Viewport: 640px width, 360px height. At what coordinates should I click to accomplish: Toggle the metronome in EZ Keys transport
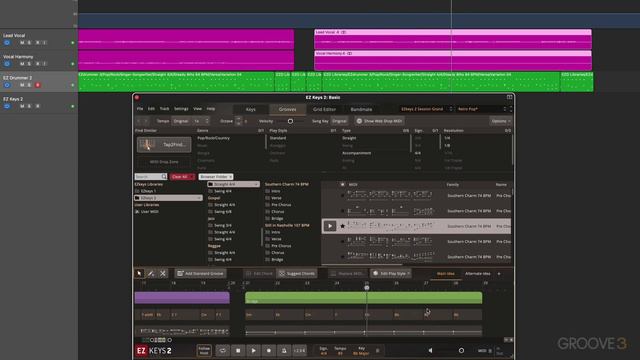click(x=284, y=350)
